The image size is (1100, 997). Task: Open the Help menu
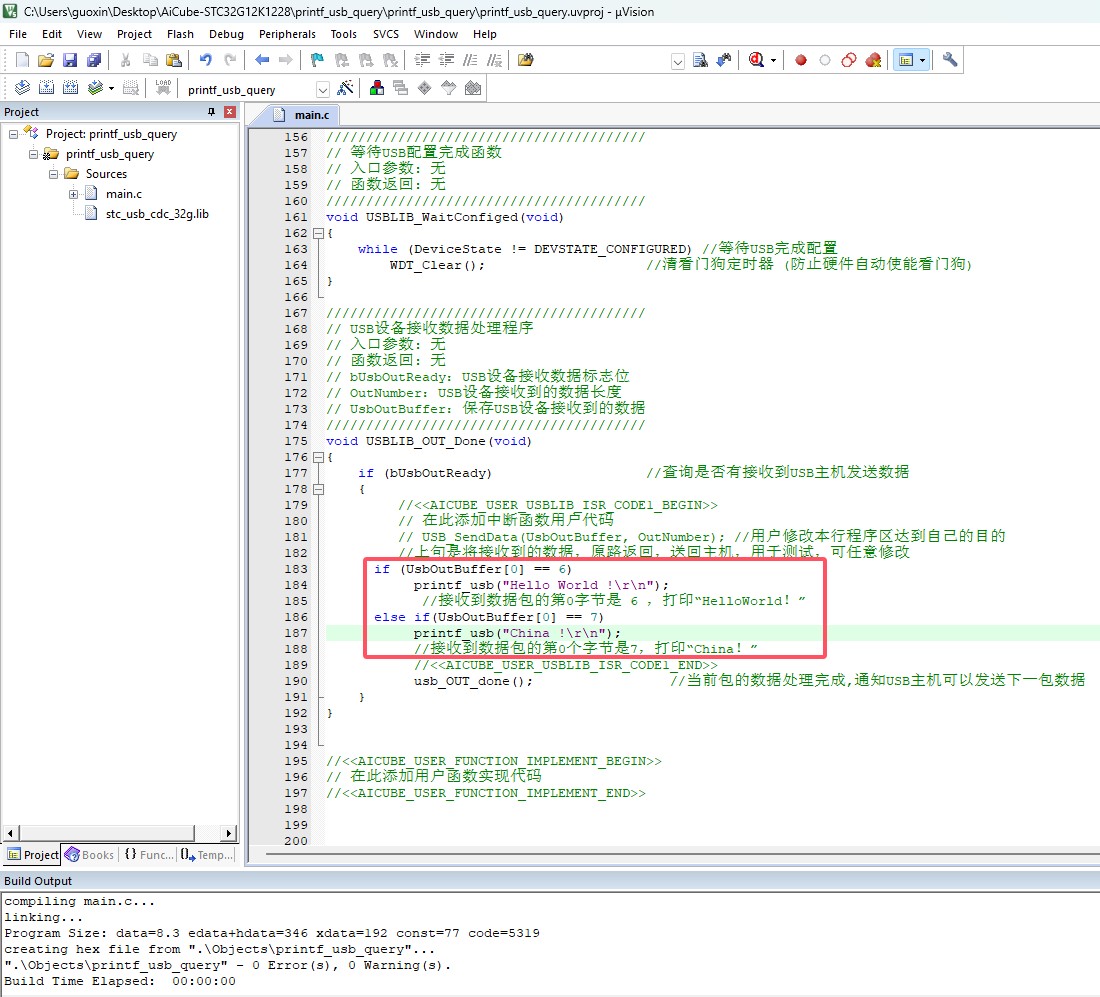coord(485,34)
